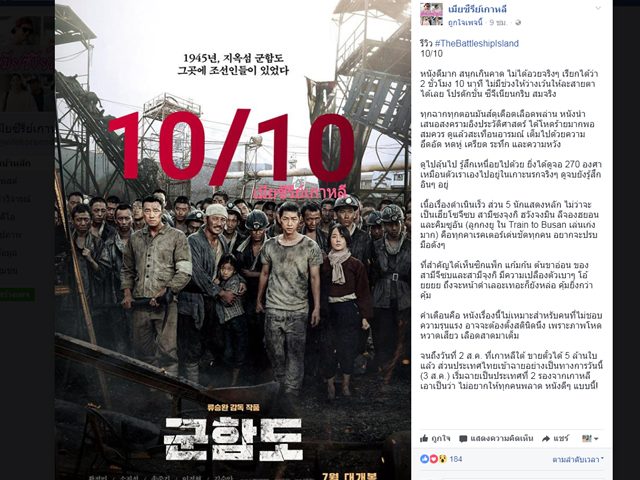Open the #TheBattleshipIsland hashtag link
This screenshot has width=640, height=480.
click(x=477, y=43)
